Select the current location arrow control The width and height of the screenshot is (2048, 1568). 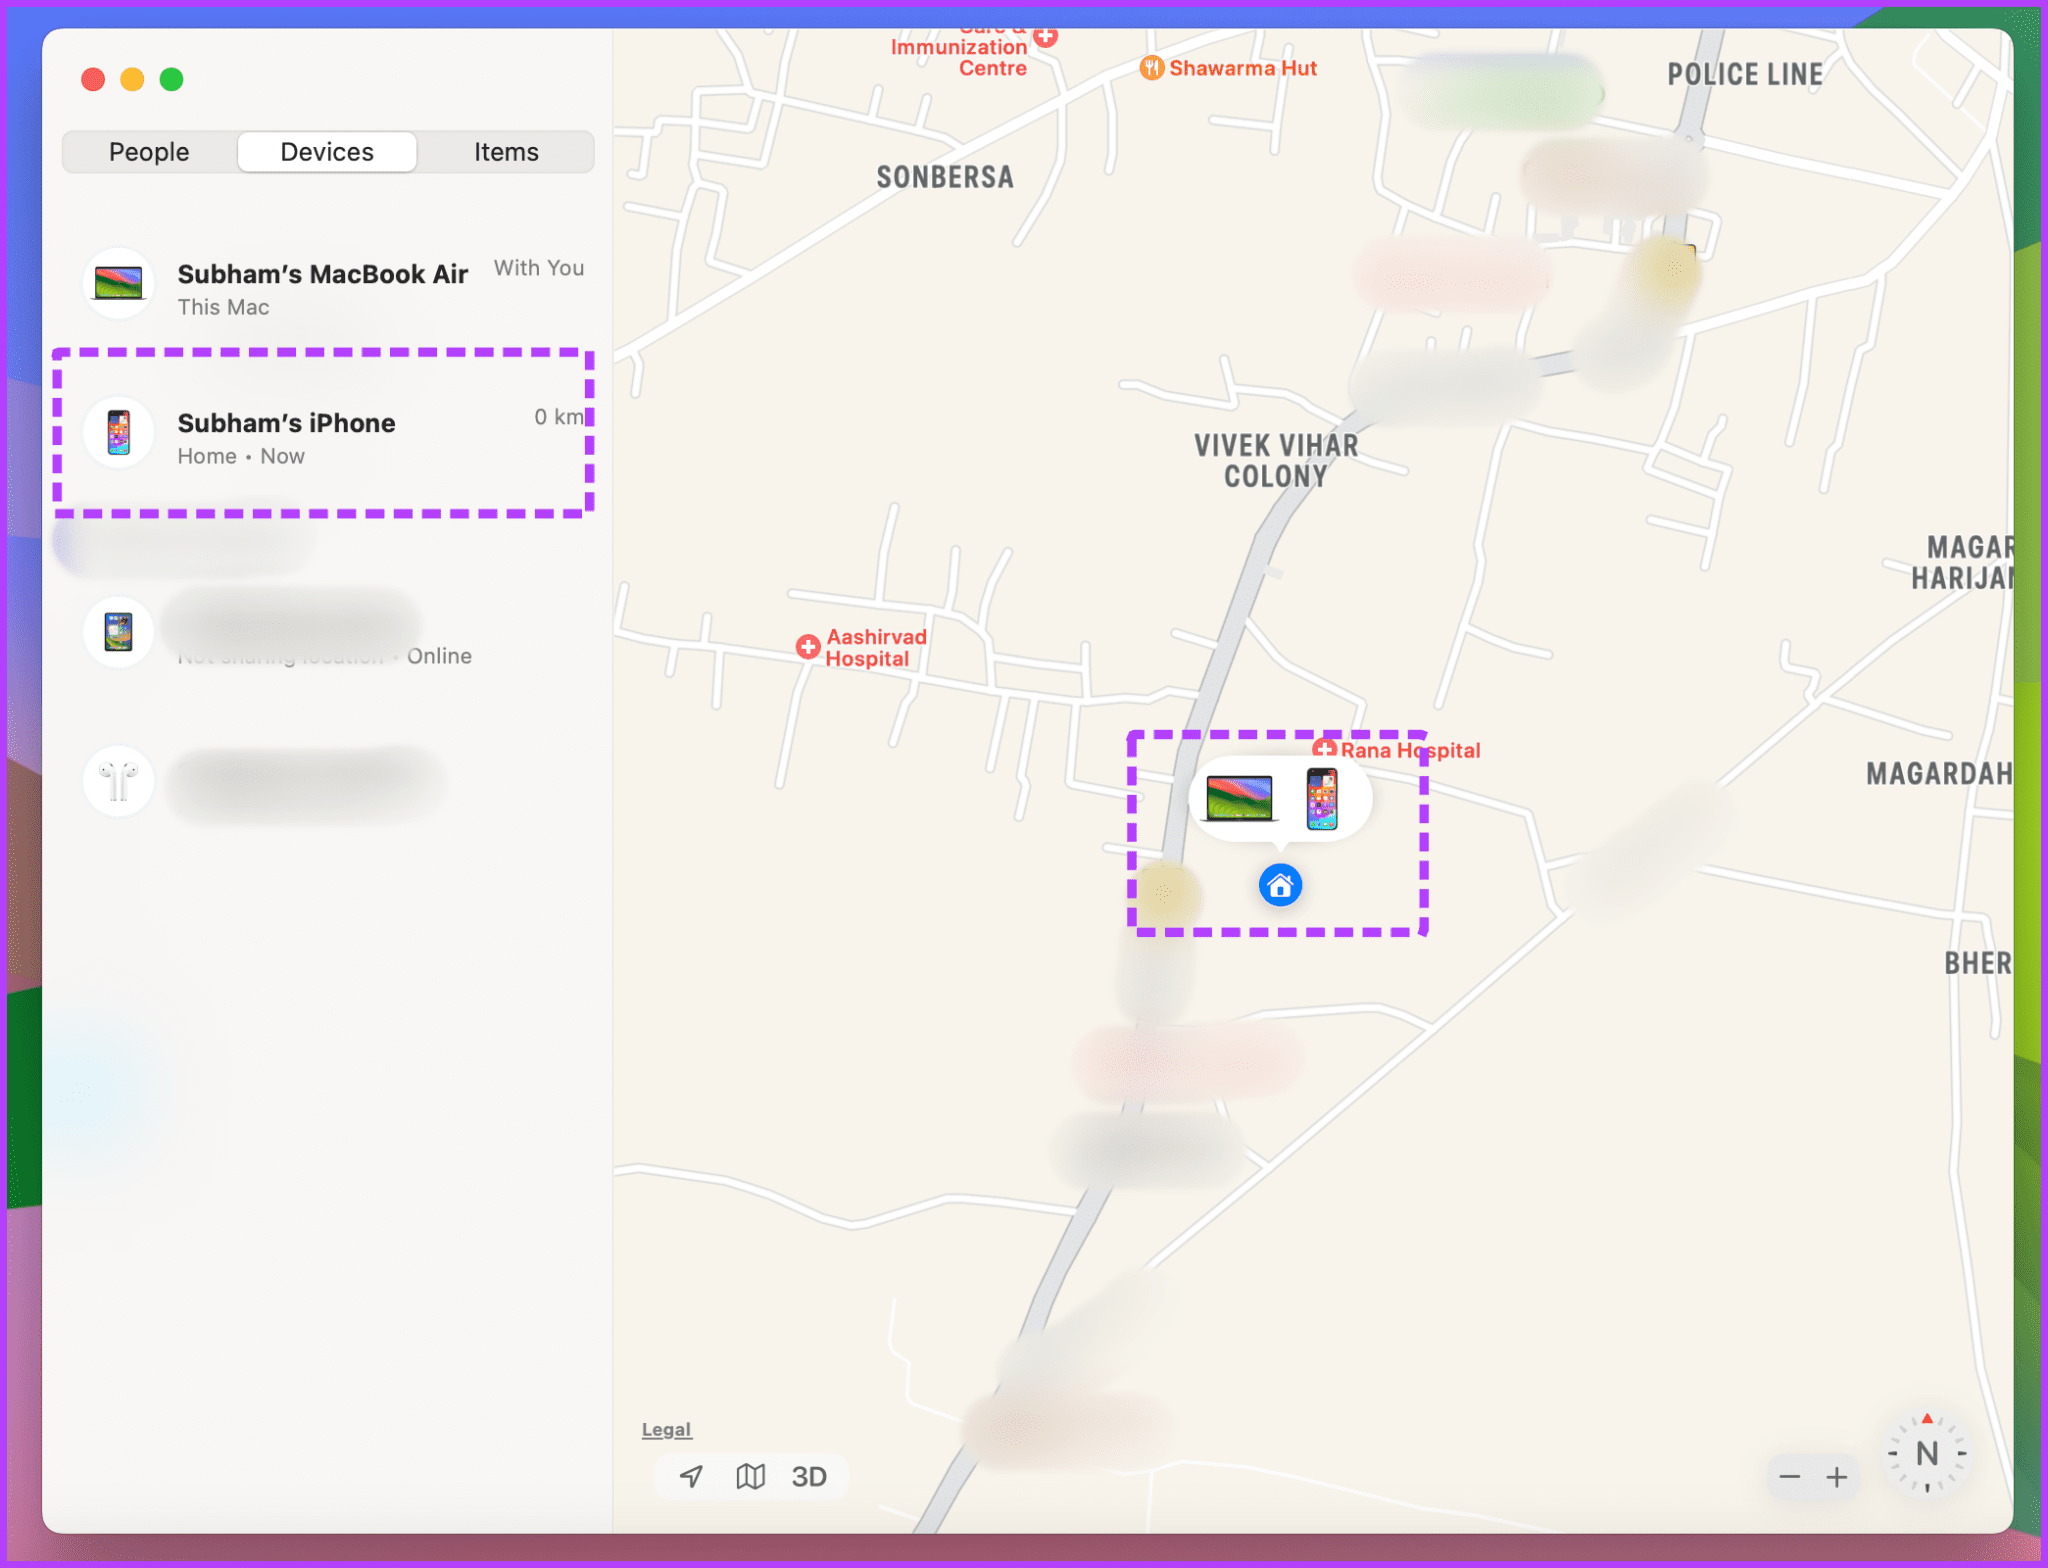click(x=690, y=1476)
